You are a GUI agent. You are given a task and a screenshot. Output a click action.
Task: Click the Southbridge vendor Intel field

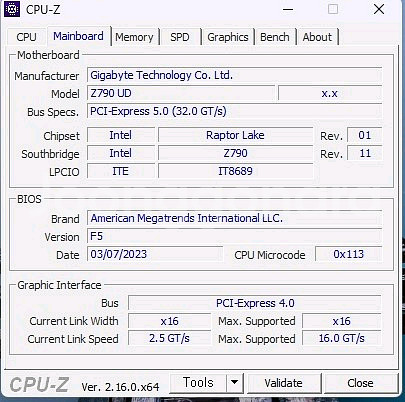pos(121,153)
